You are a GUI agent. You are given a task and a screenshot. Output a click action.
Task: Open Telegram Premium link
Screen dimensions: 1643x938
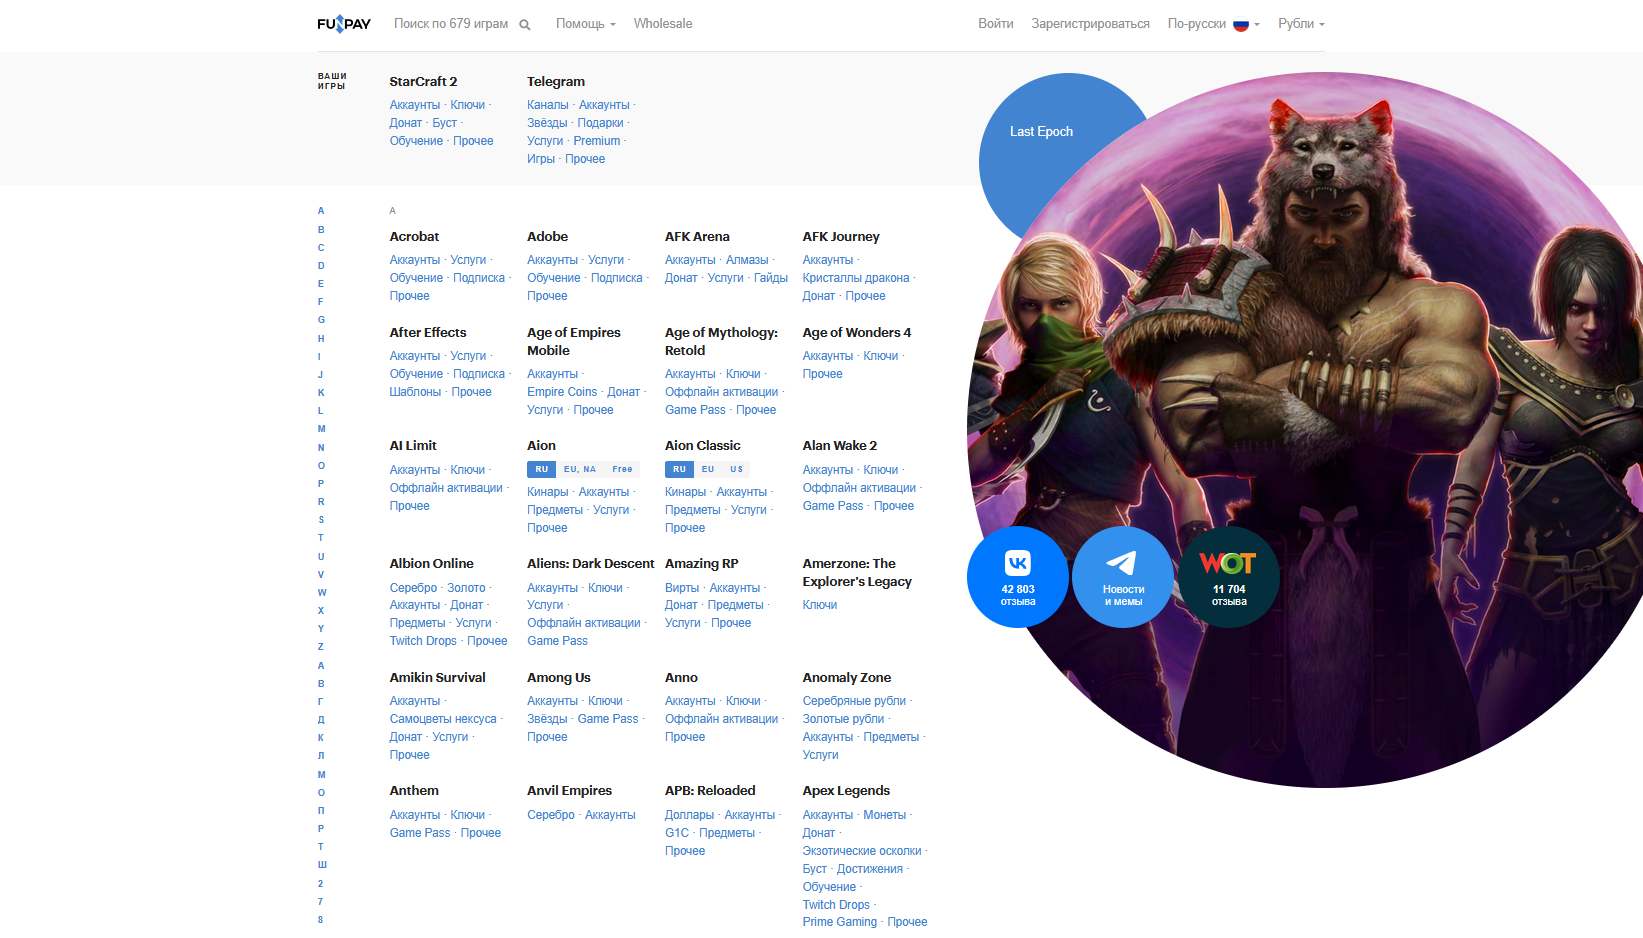[597, 141]
